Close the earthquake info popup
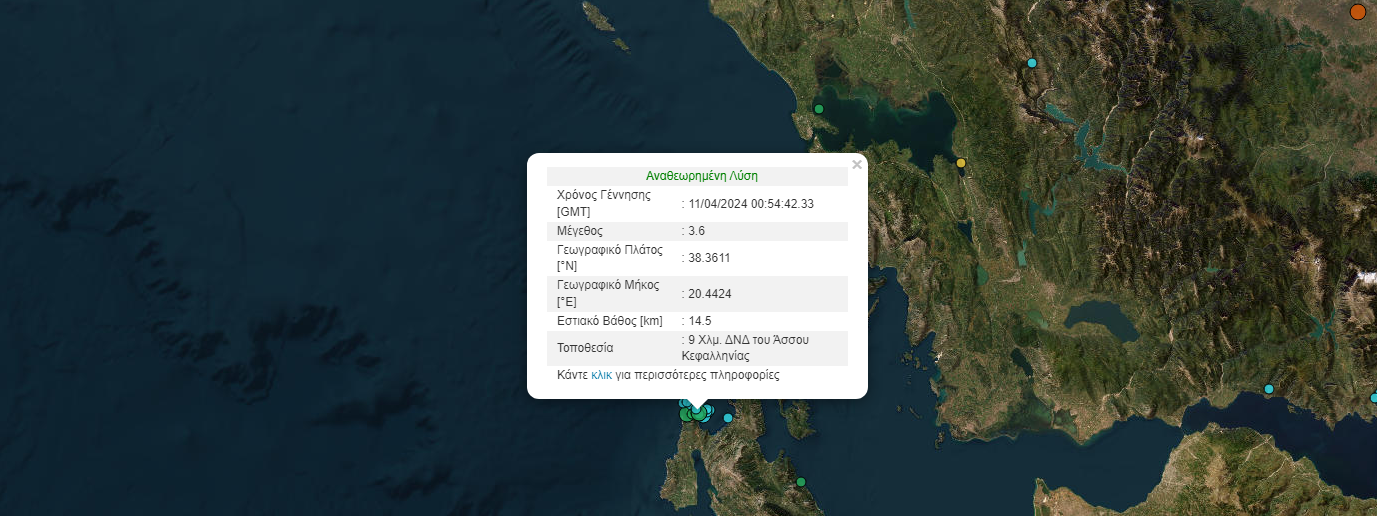The image size is (1377, 516). [x=856, y=165]
